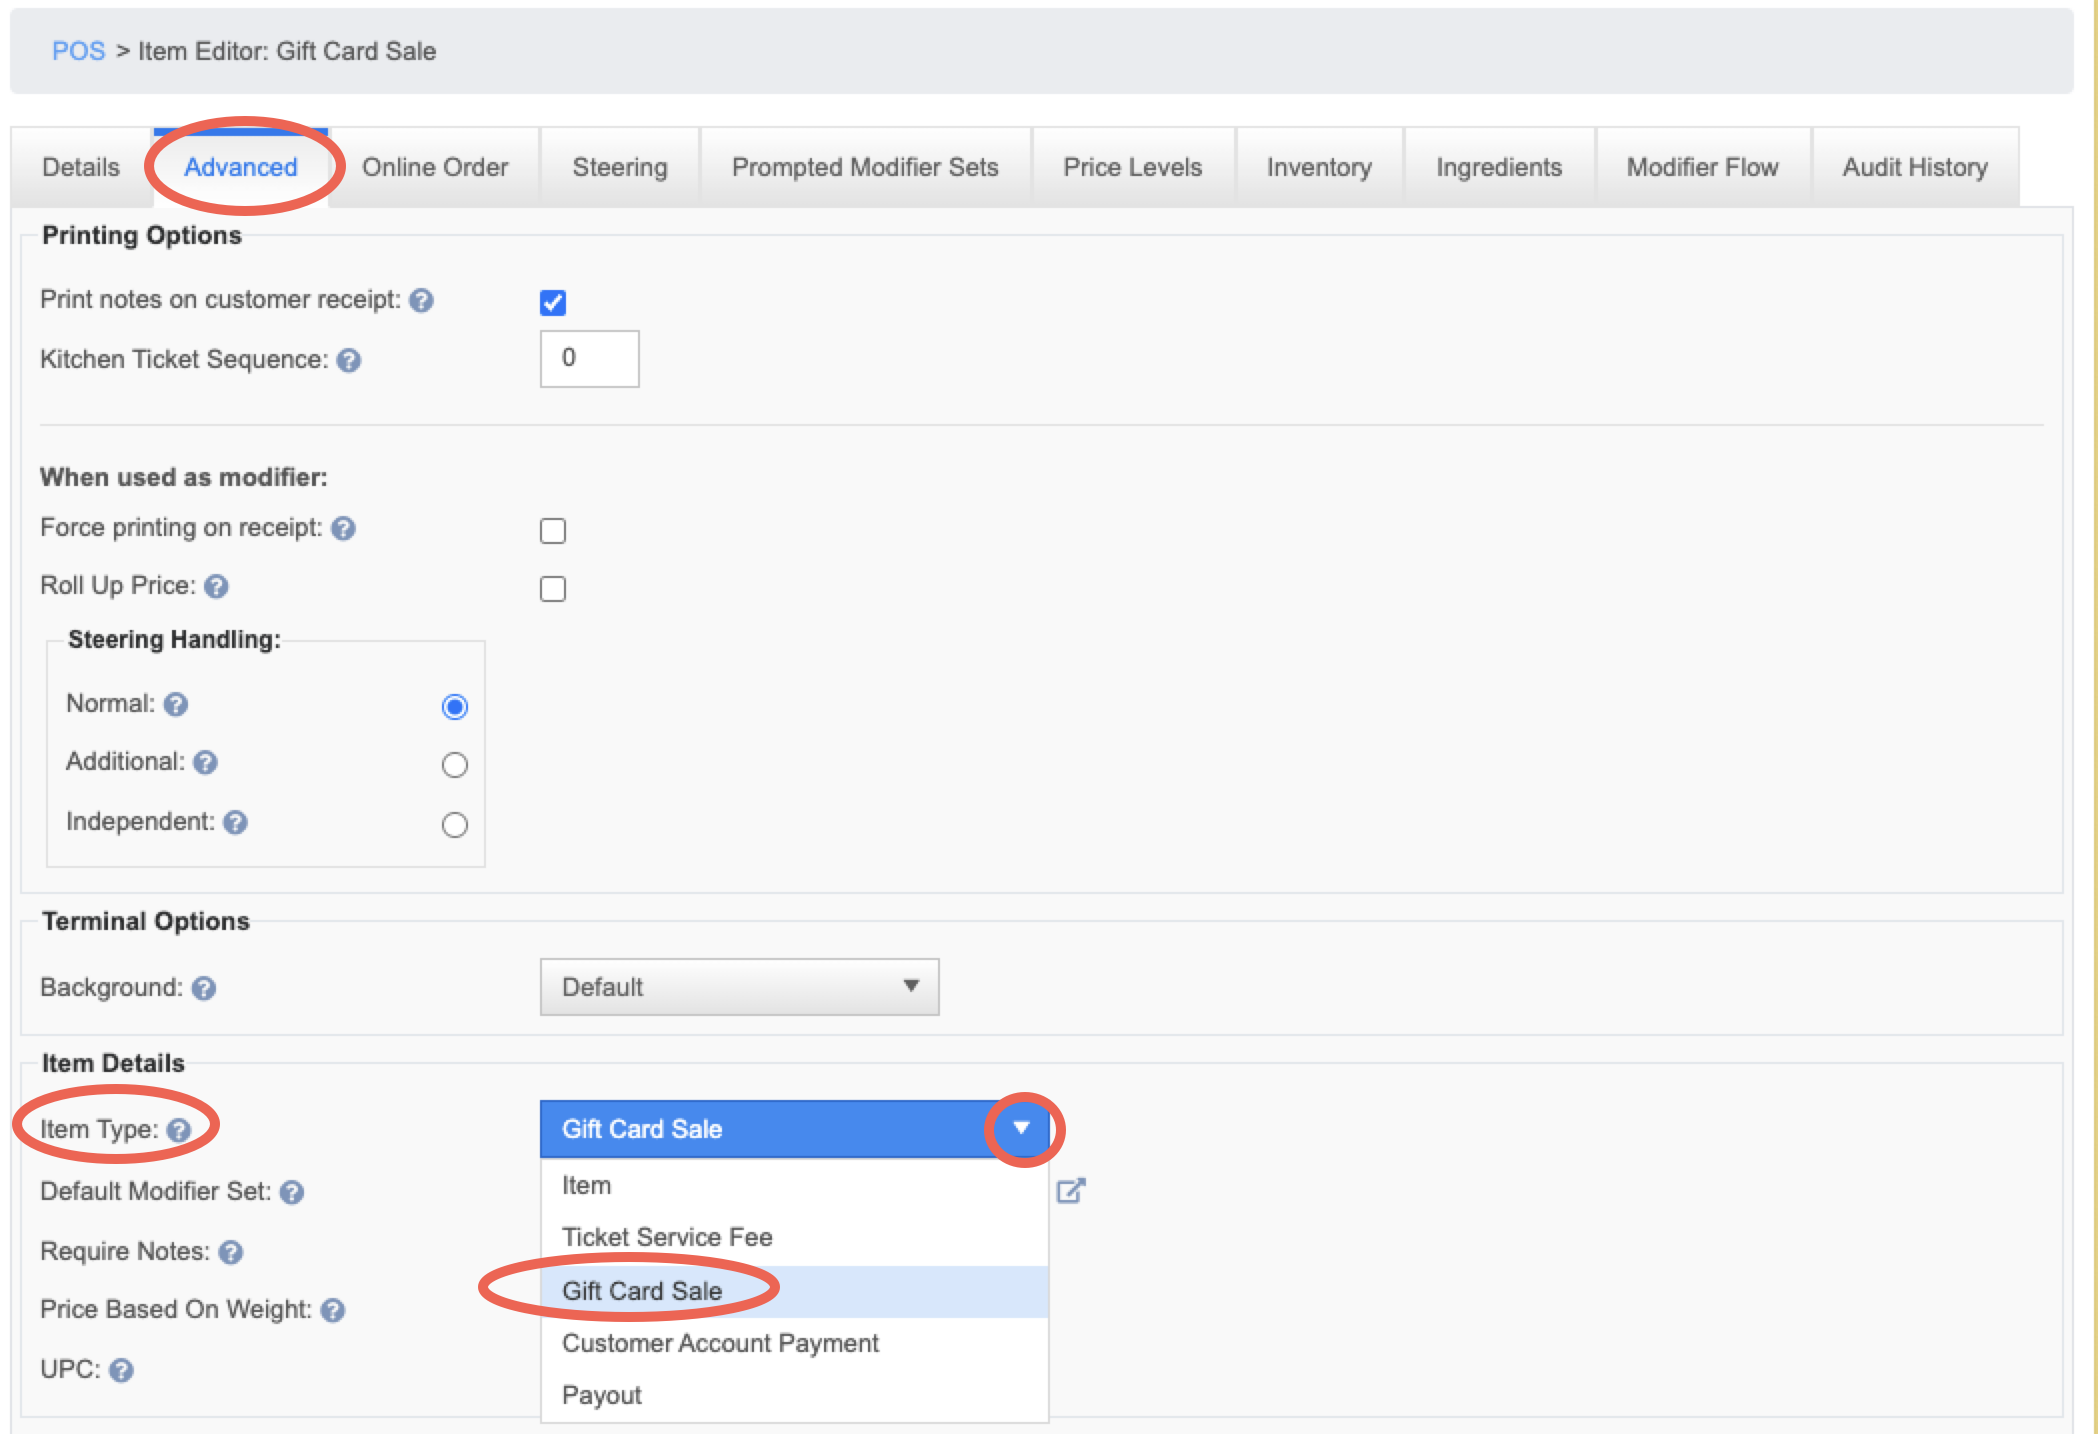
Task: Click help icon next to Print notes on customer receipt
Action: tap(421, 300)
